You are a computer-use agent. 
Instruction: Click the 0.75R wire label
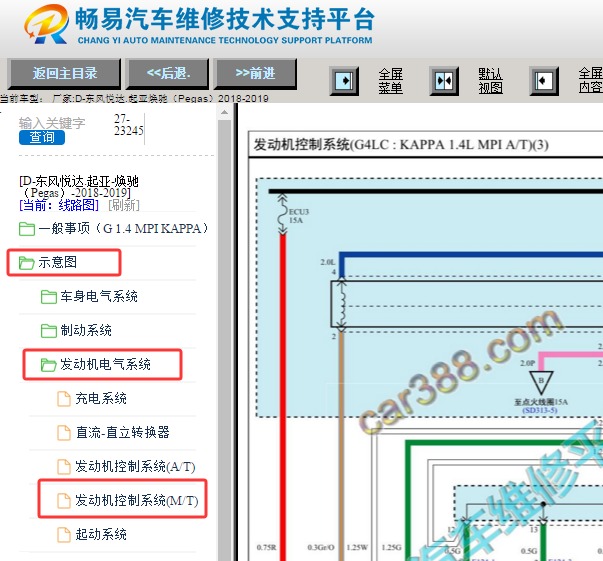tap(266, 547)
